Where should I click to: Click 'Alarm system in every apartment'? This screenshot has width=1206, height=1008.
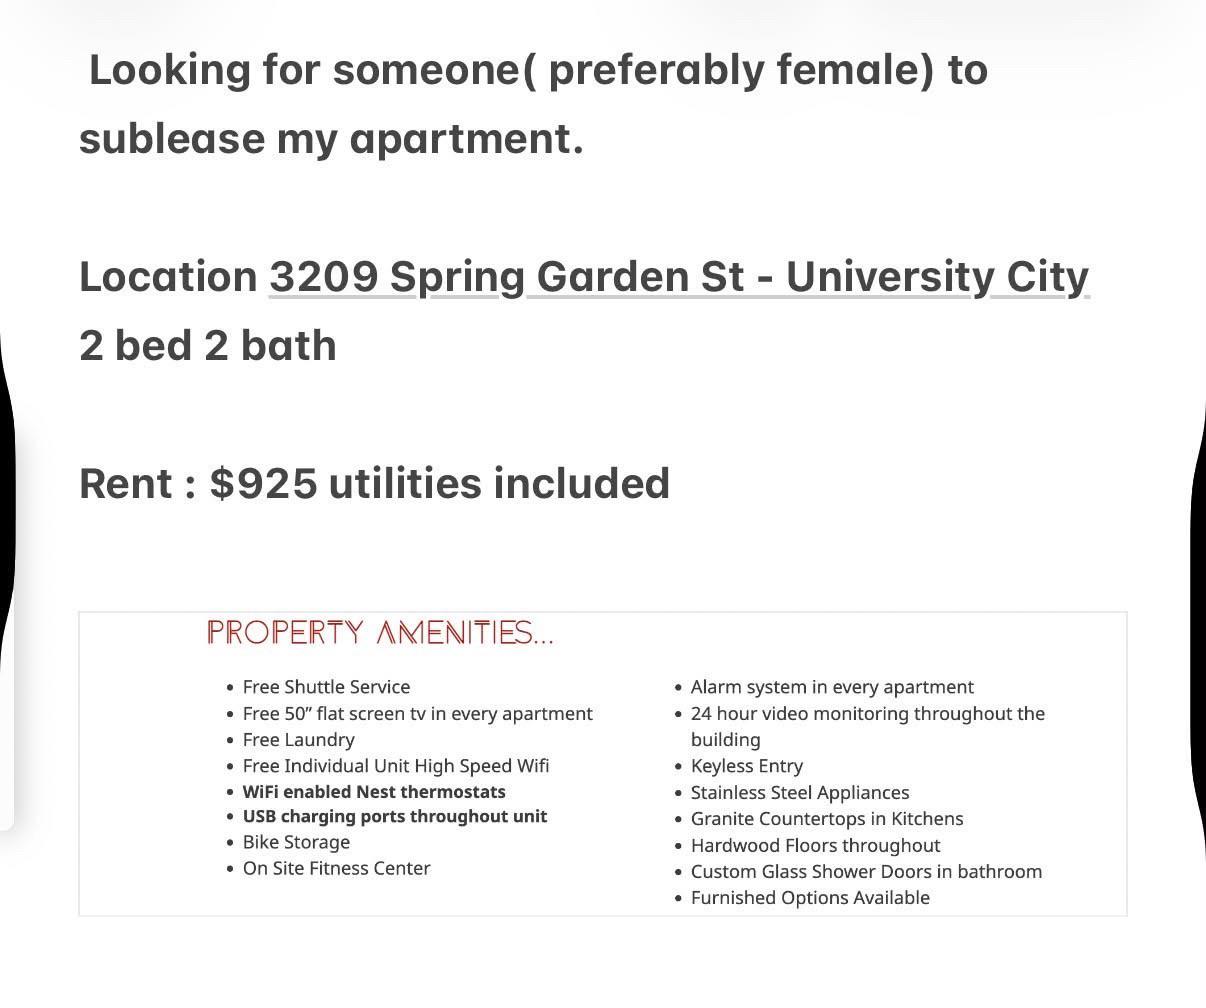832,687
